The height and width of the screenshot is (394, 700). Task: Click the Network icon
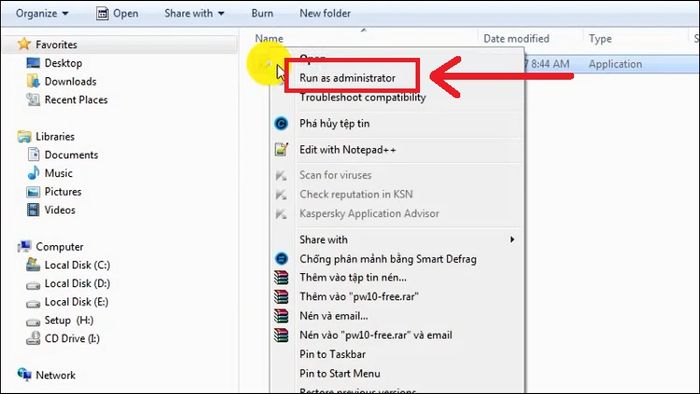point(24,374)
